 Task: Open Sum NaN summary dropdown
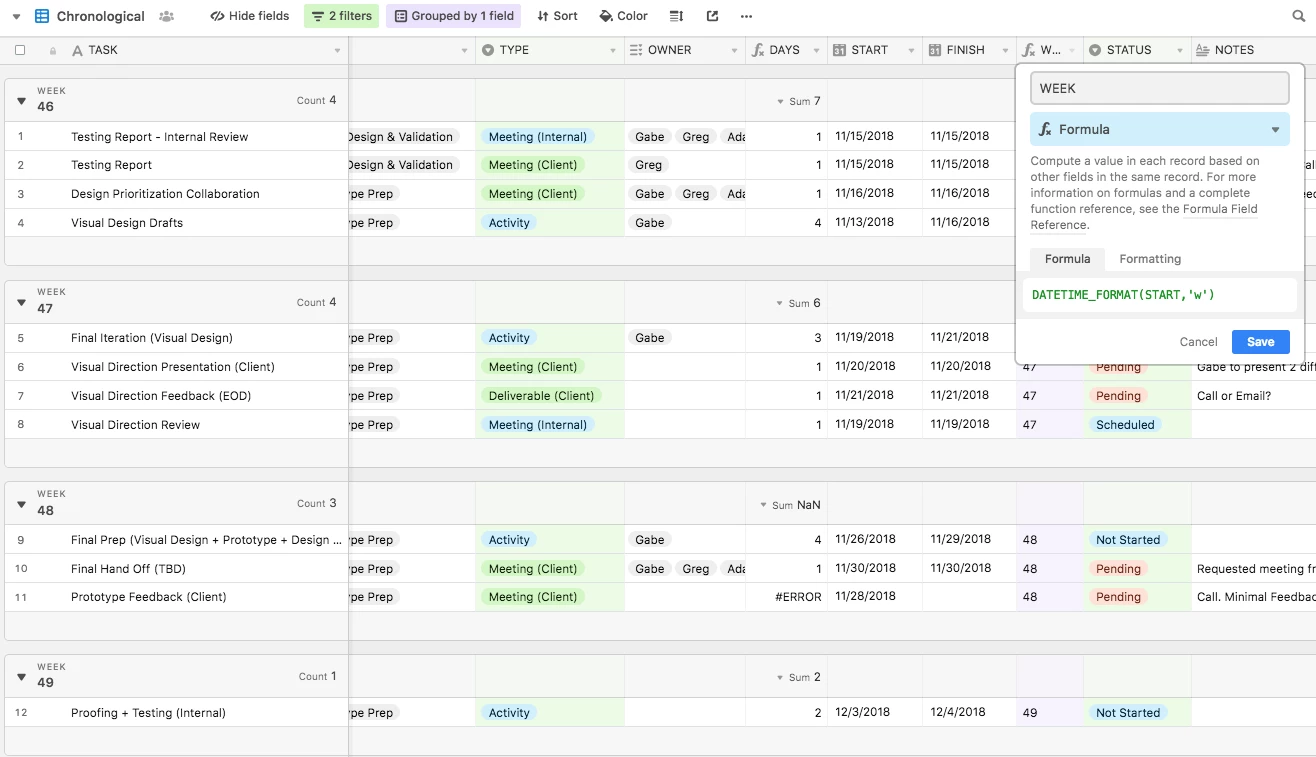pos(790,505)
